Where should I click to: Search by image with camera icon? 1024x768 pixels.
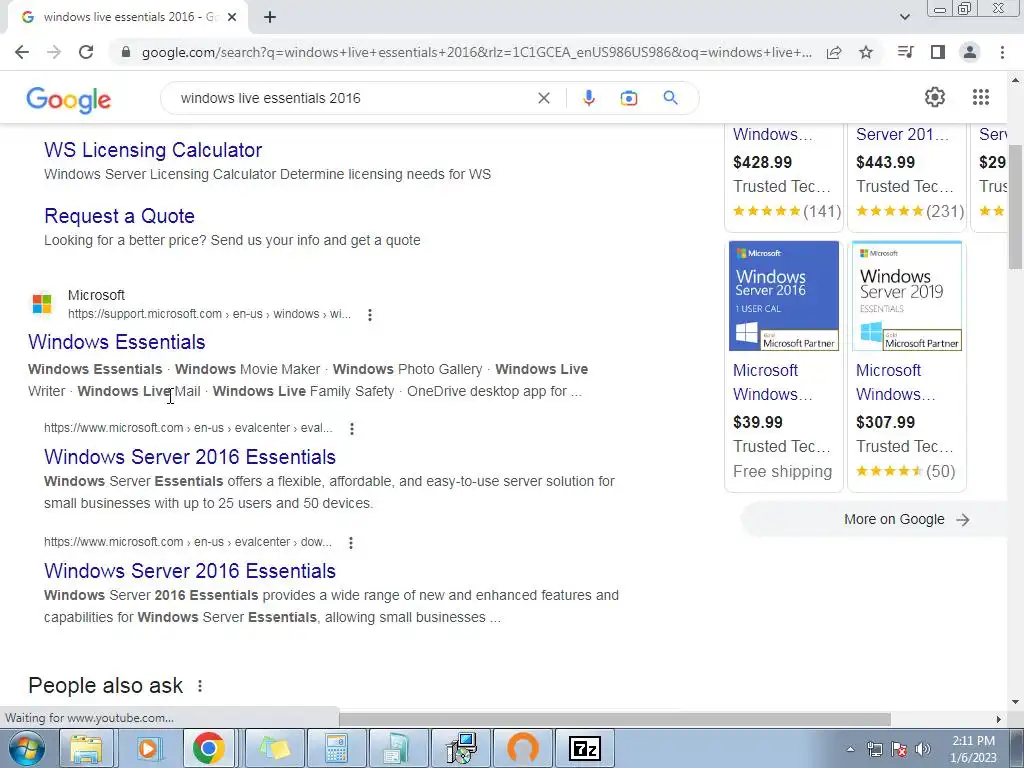pos(629,98)
